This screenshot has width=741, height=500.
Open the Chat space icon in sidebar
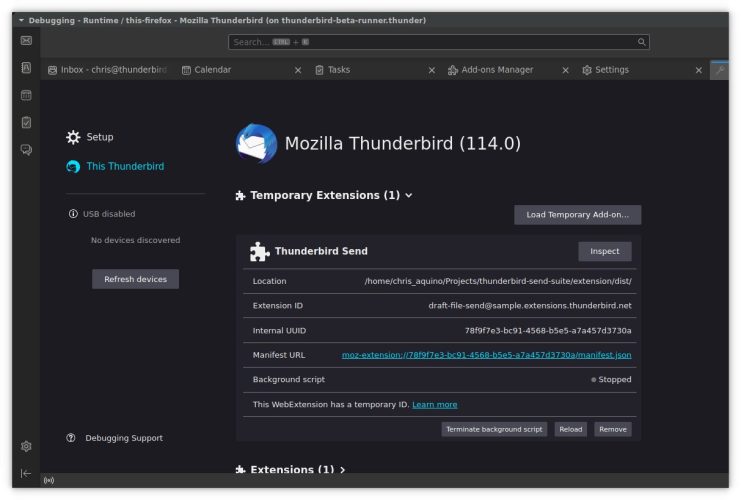tap(26, 150)
